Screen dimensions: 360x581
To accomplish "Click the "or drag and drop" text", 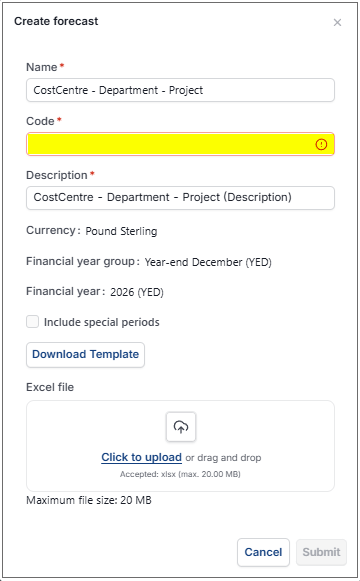I will 223,458.
